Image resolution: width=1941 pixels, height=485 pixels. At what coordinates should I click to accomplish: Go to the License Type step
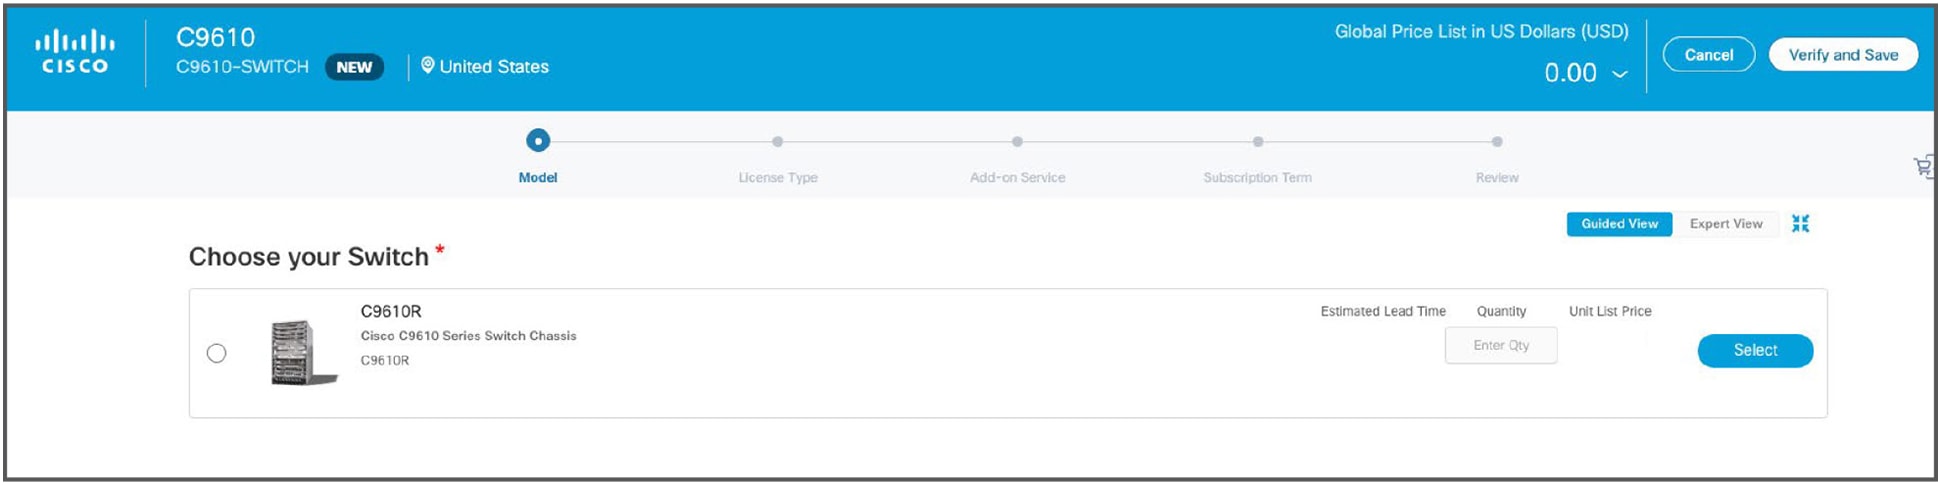coord(778,142)
